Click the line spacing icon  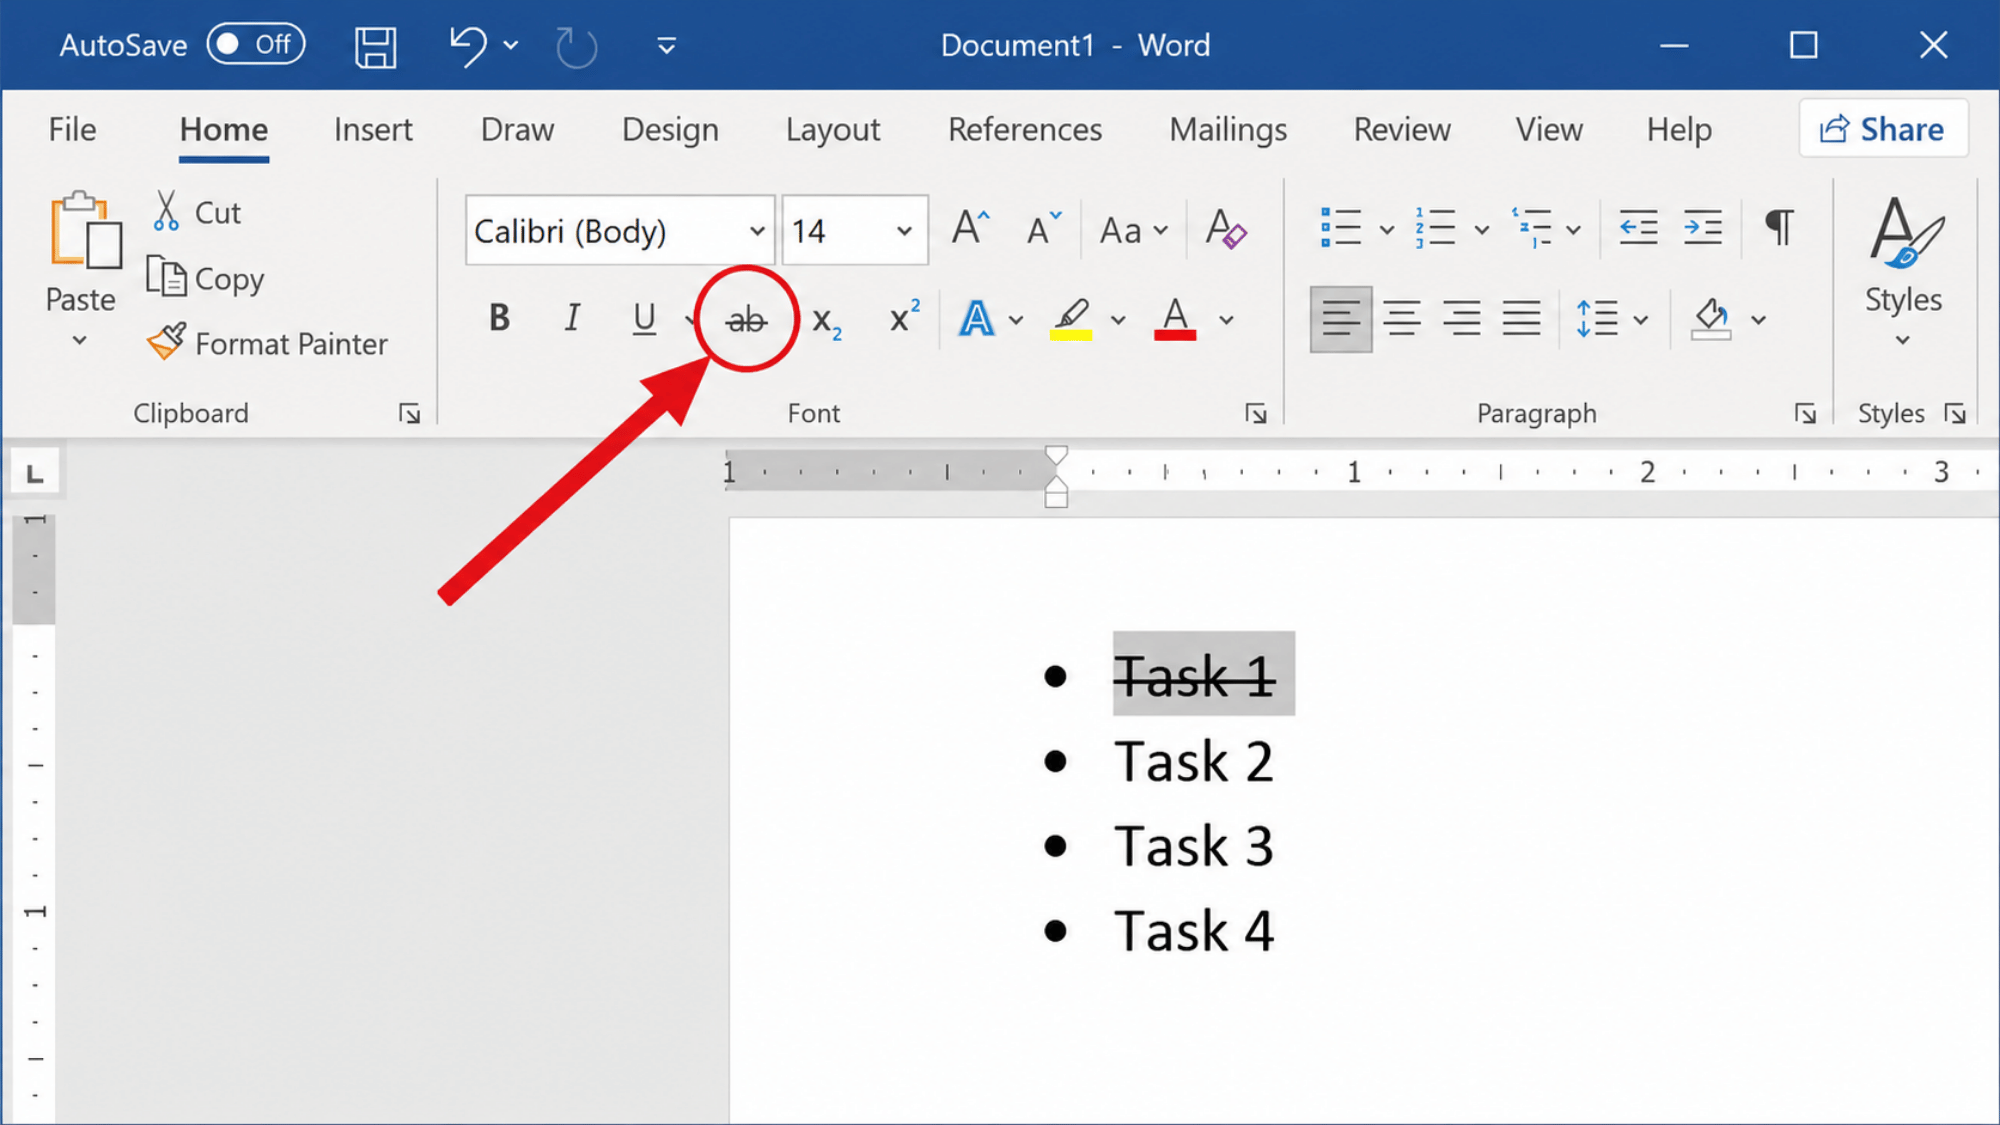pos(1597,319)
